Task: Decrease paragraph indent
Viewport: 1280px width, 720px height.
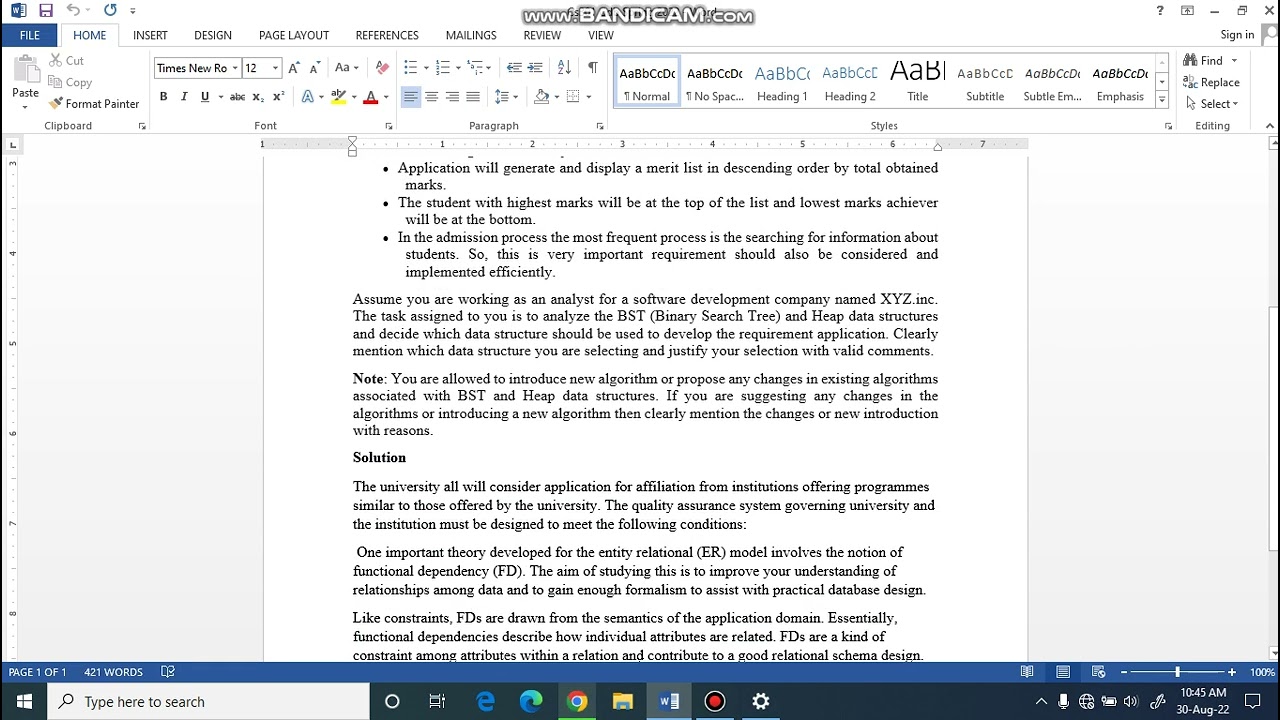Action: pyautogui.click(x=514, y=68)
